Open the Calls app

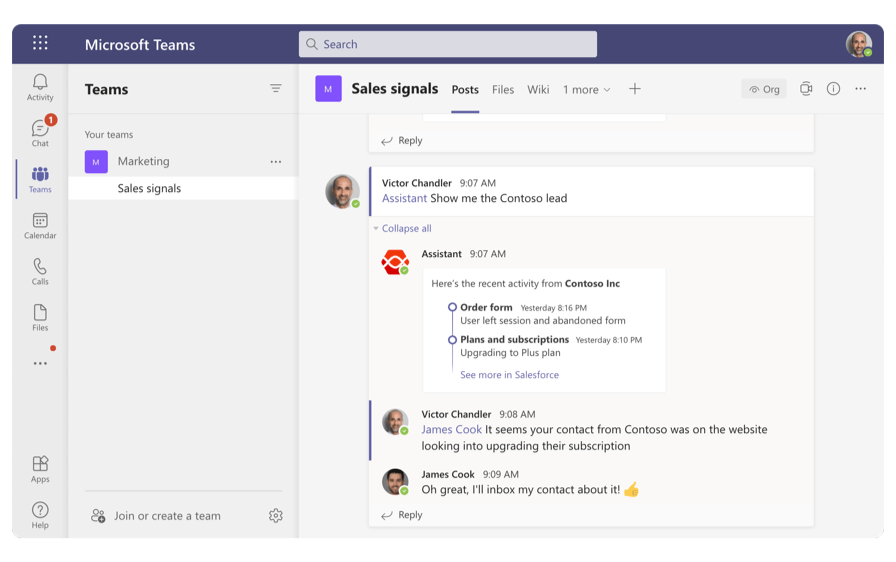pos(40,271)
